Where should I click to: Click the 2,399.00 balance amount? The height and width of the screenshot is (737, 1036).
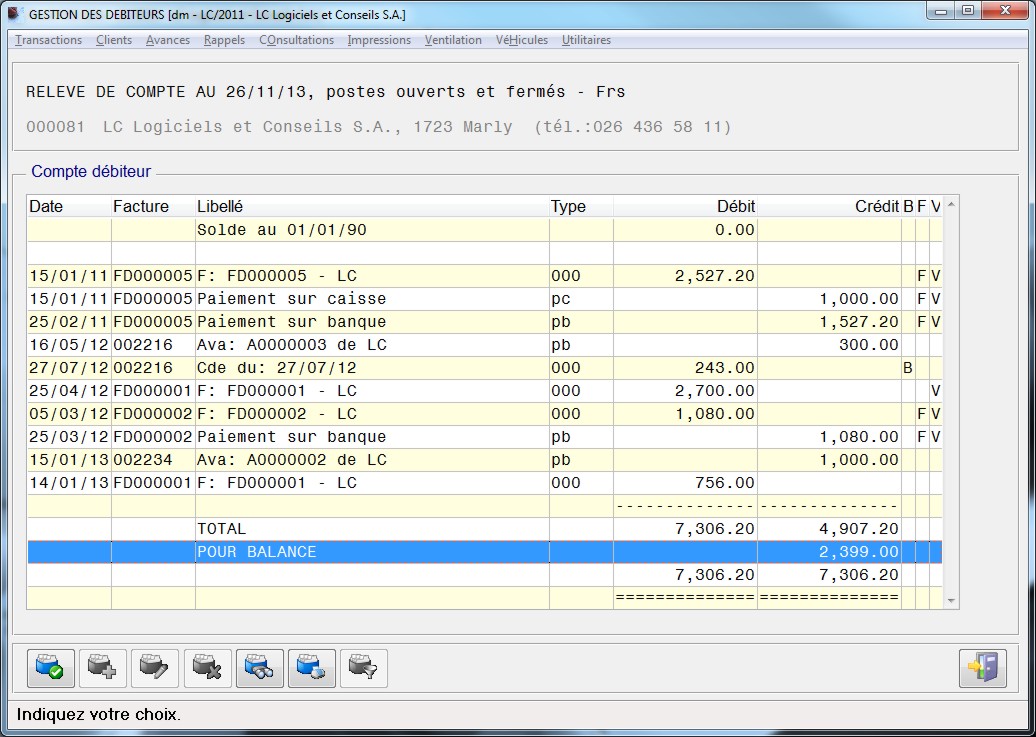pos(859,552)
